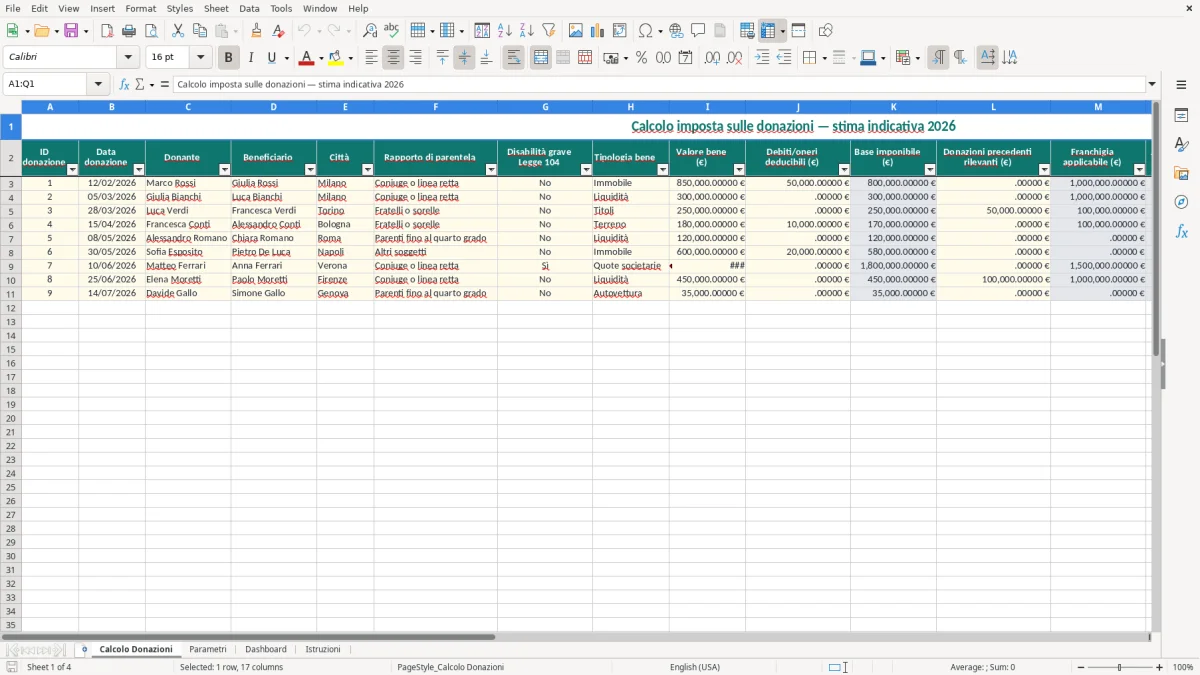1200x675 pixels.
Task: Click the Insert Image icon
Action: click(x=576, y=31)
